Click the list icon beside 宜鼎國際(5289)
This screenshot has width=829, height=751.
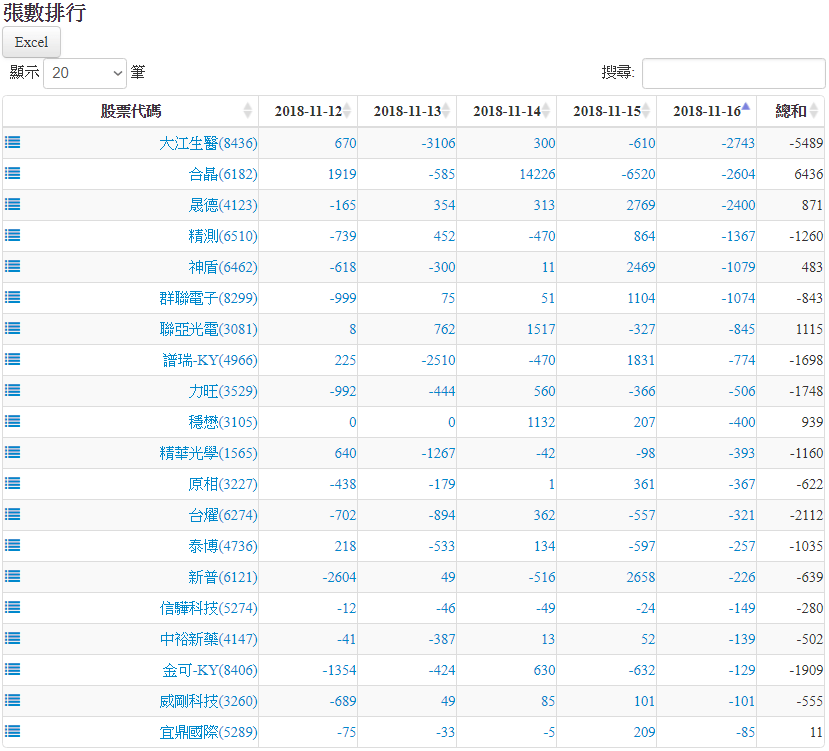[12, 731]
